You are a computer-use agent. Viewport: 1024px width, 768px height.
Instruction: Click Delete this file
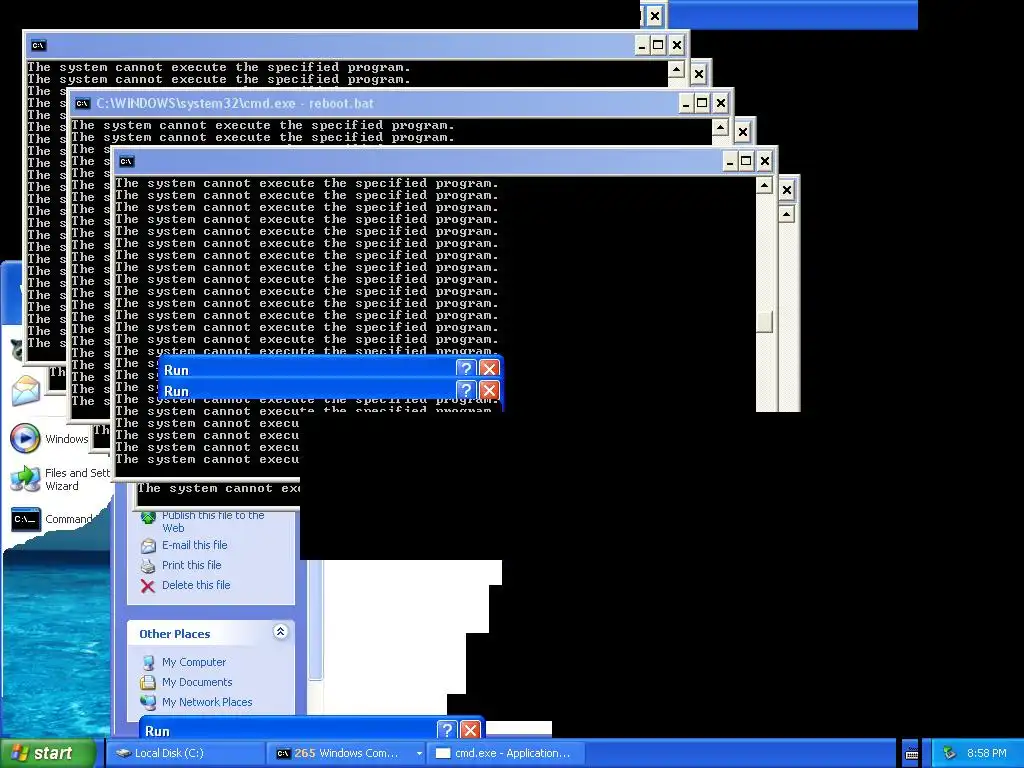[196, 585]
